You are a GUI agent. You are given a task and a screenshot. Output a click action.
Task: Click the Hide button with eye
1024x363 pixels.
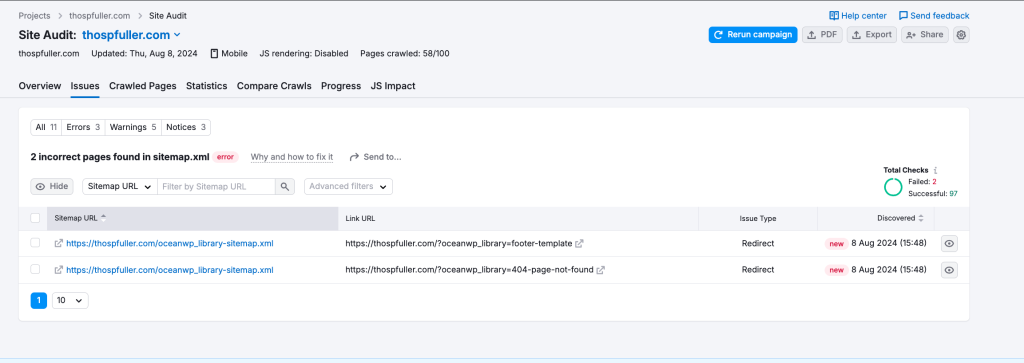coord(52,186)
